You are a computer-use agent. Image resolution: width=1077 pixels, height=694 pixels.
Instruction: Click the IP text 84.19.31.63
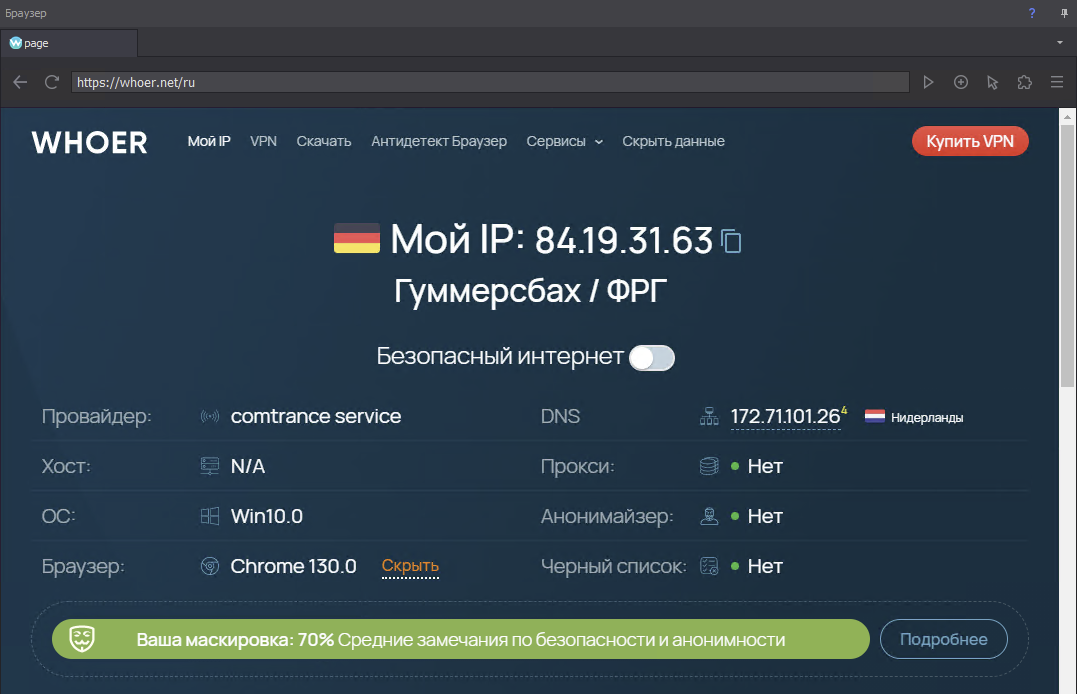point(624,240)
